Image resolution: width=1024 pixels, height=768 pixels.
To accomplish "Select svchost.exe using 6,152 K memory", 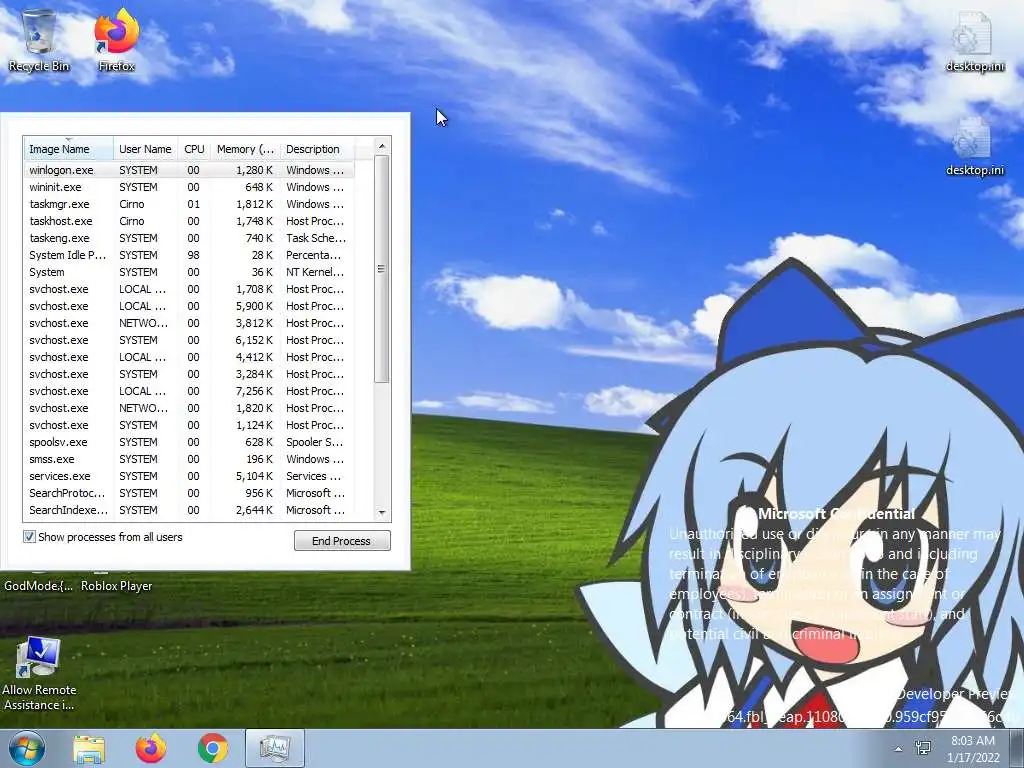I will click(189, 340).
